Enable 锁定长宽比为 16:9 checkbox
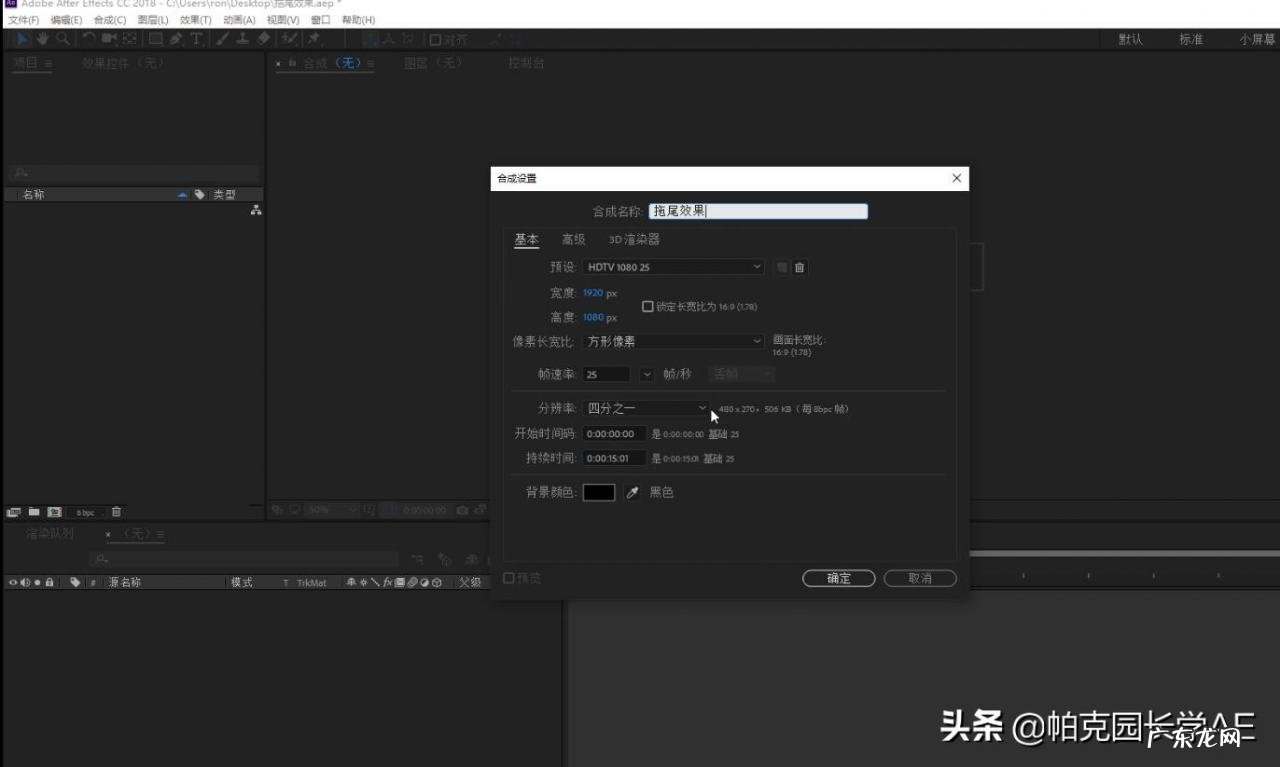The height and width of the screenshot is (767, 1280). point(648,306)
